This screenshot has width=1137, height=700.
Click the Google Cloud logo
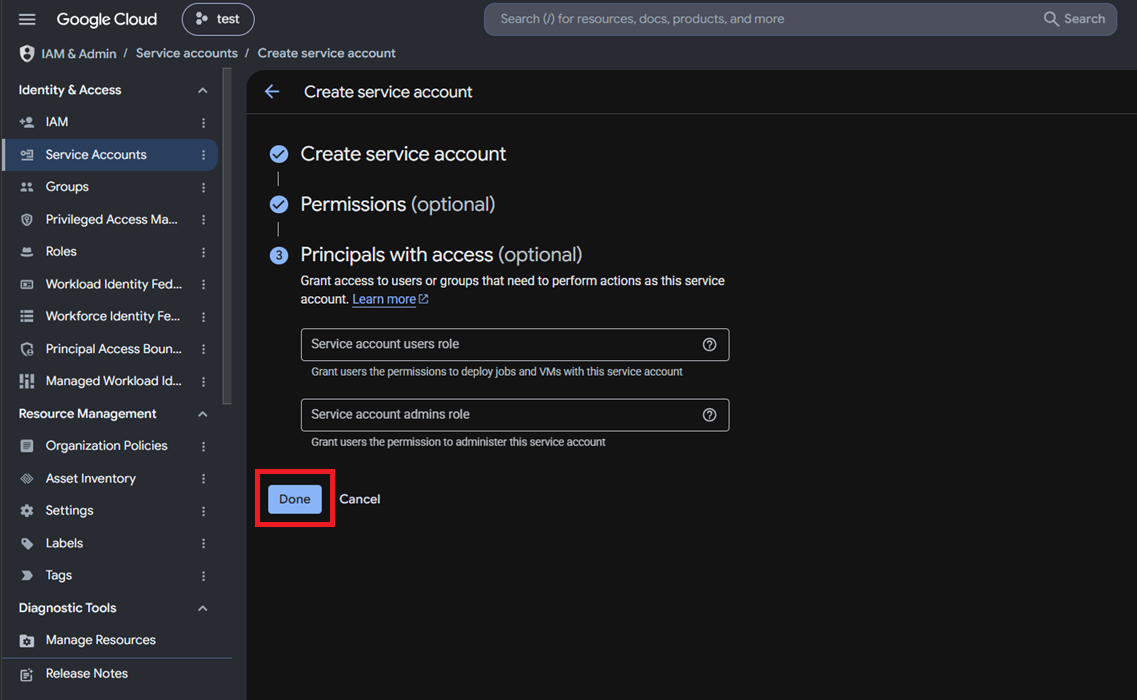coord(107,19)
